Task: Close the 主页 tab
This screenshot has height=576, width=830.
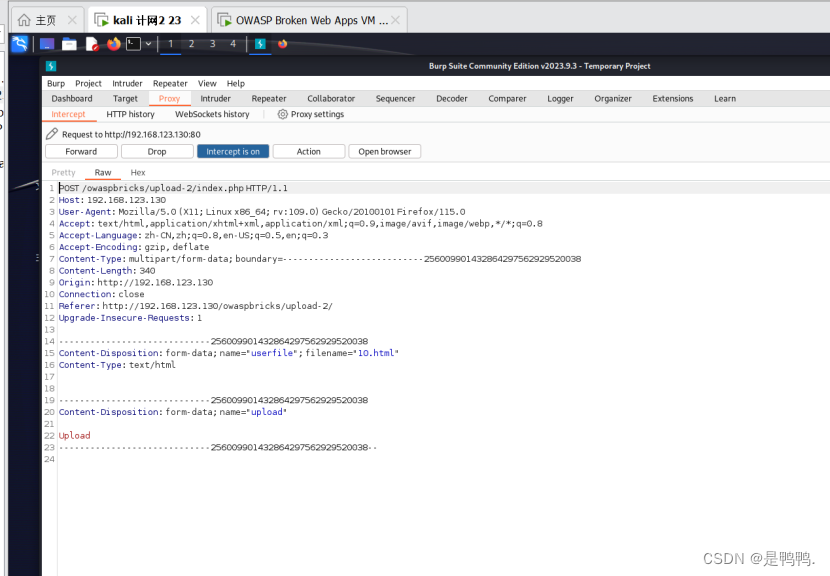Action: (x=73, y=20)
